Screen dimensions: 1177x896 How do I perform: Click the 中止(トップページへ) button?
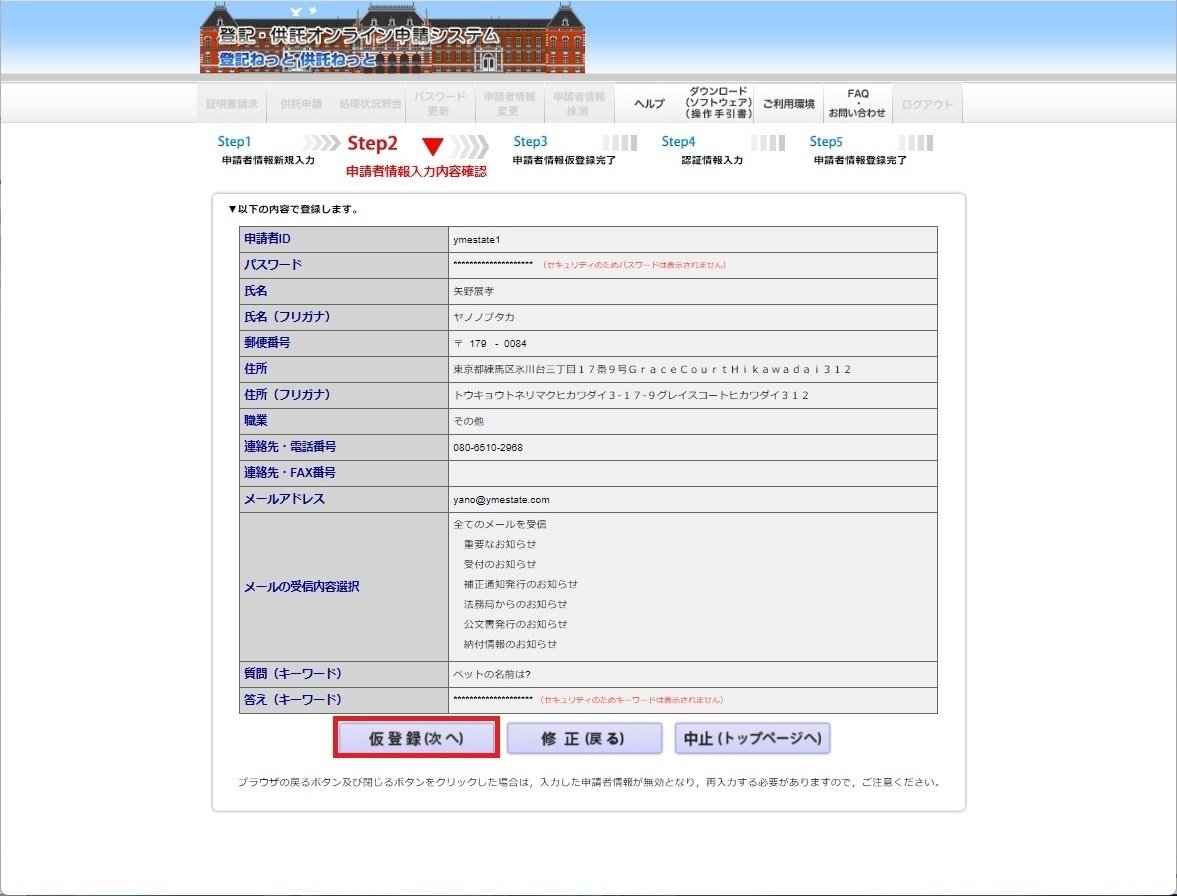tap(752, 738)
